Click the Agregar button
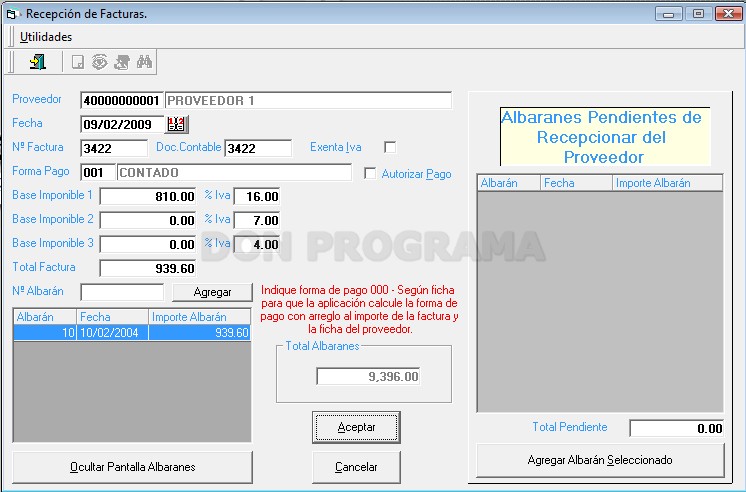The image size is (746, 492). [212, 292]
